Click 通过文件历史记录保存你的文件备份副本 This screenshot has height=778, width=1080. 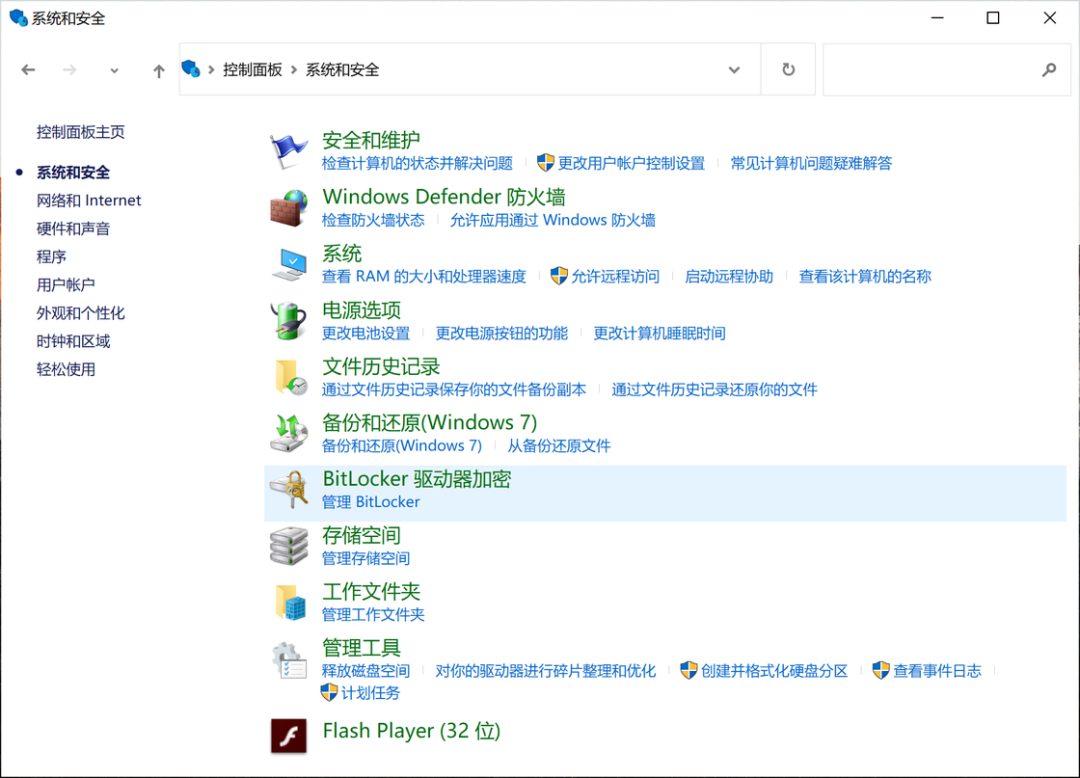click(x=454, y=390)
